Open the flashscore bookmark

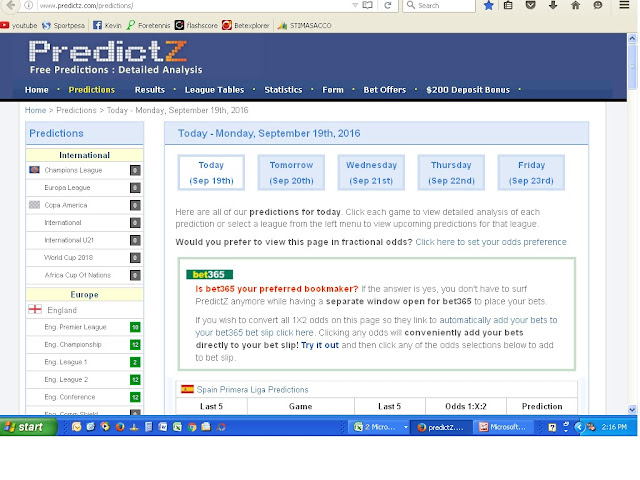[x=196, y=25]
